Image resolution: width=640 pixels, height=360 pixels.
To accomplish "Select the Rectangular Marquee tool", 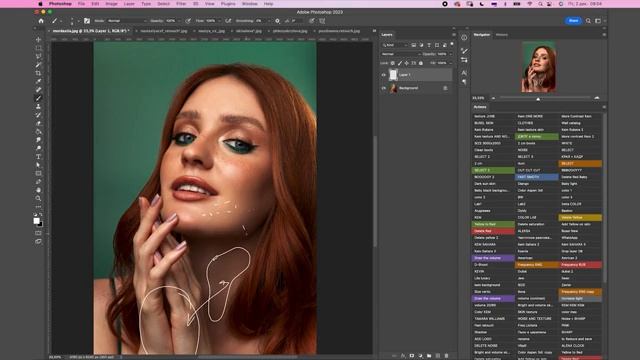I will 38,48.
